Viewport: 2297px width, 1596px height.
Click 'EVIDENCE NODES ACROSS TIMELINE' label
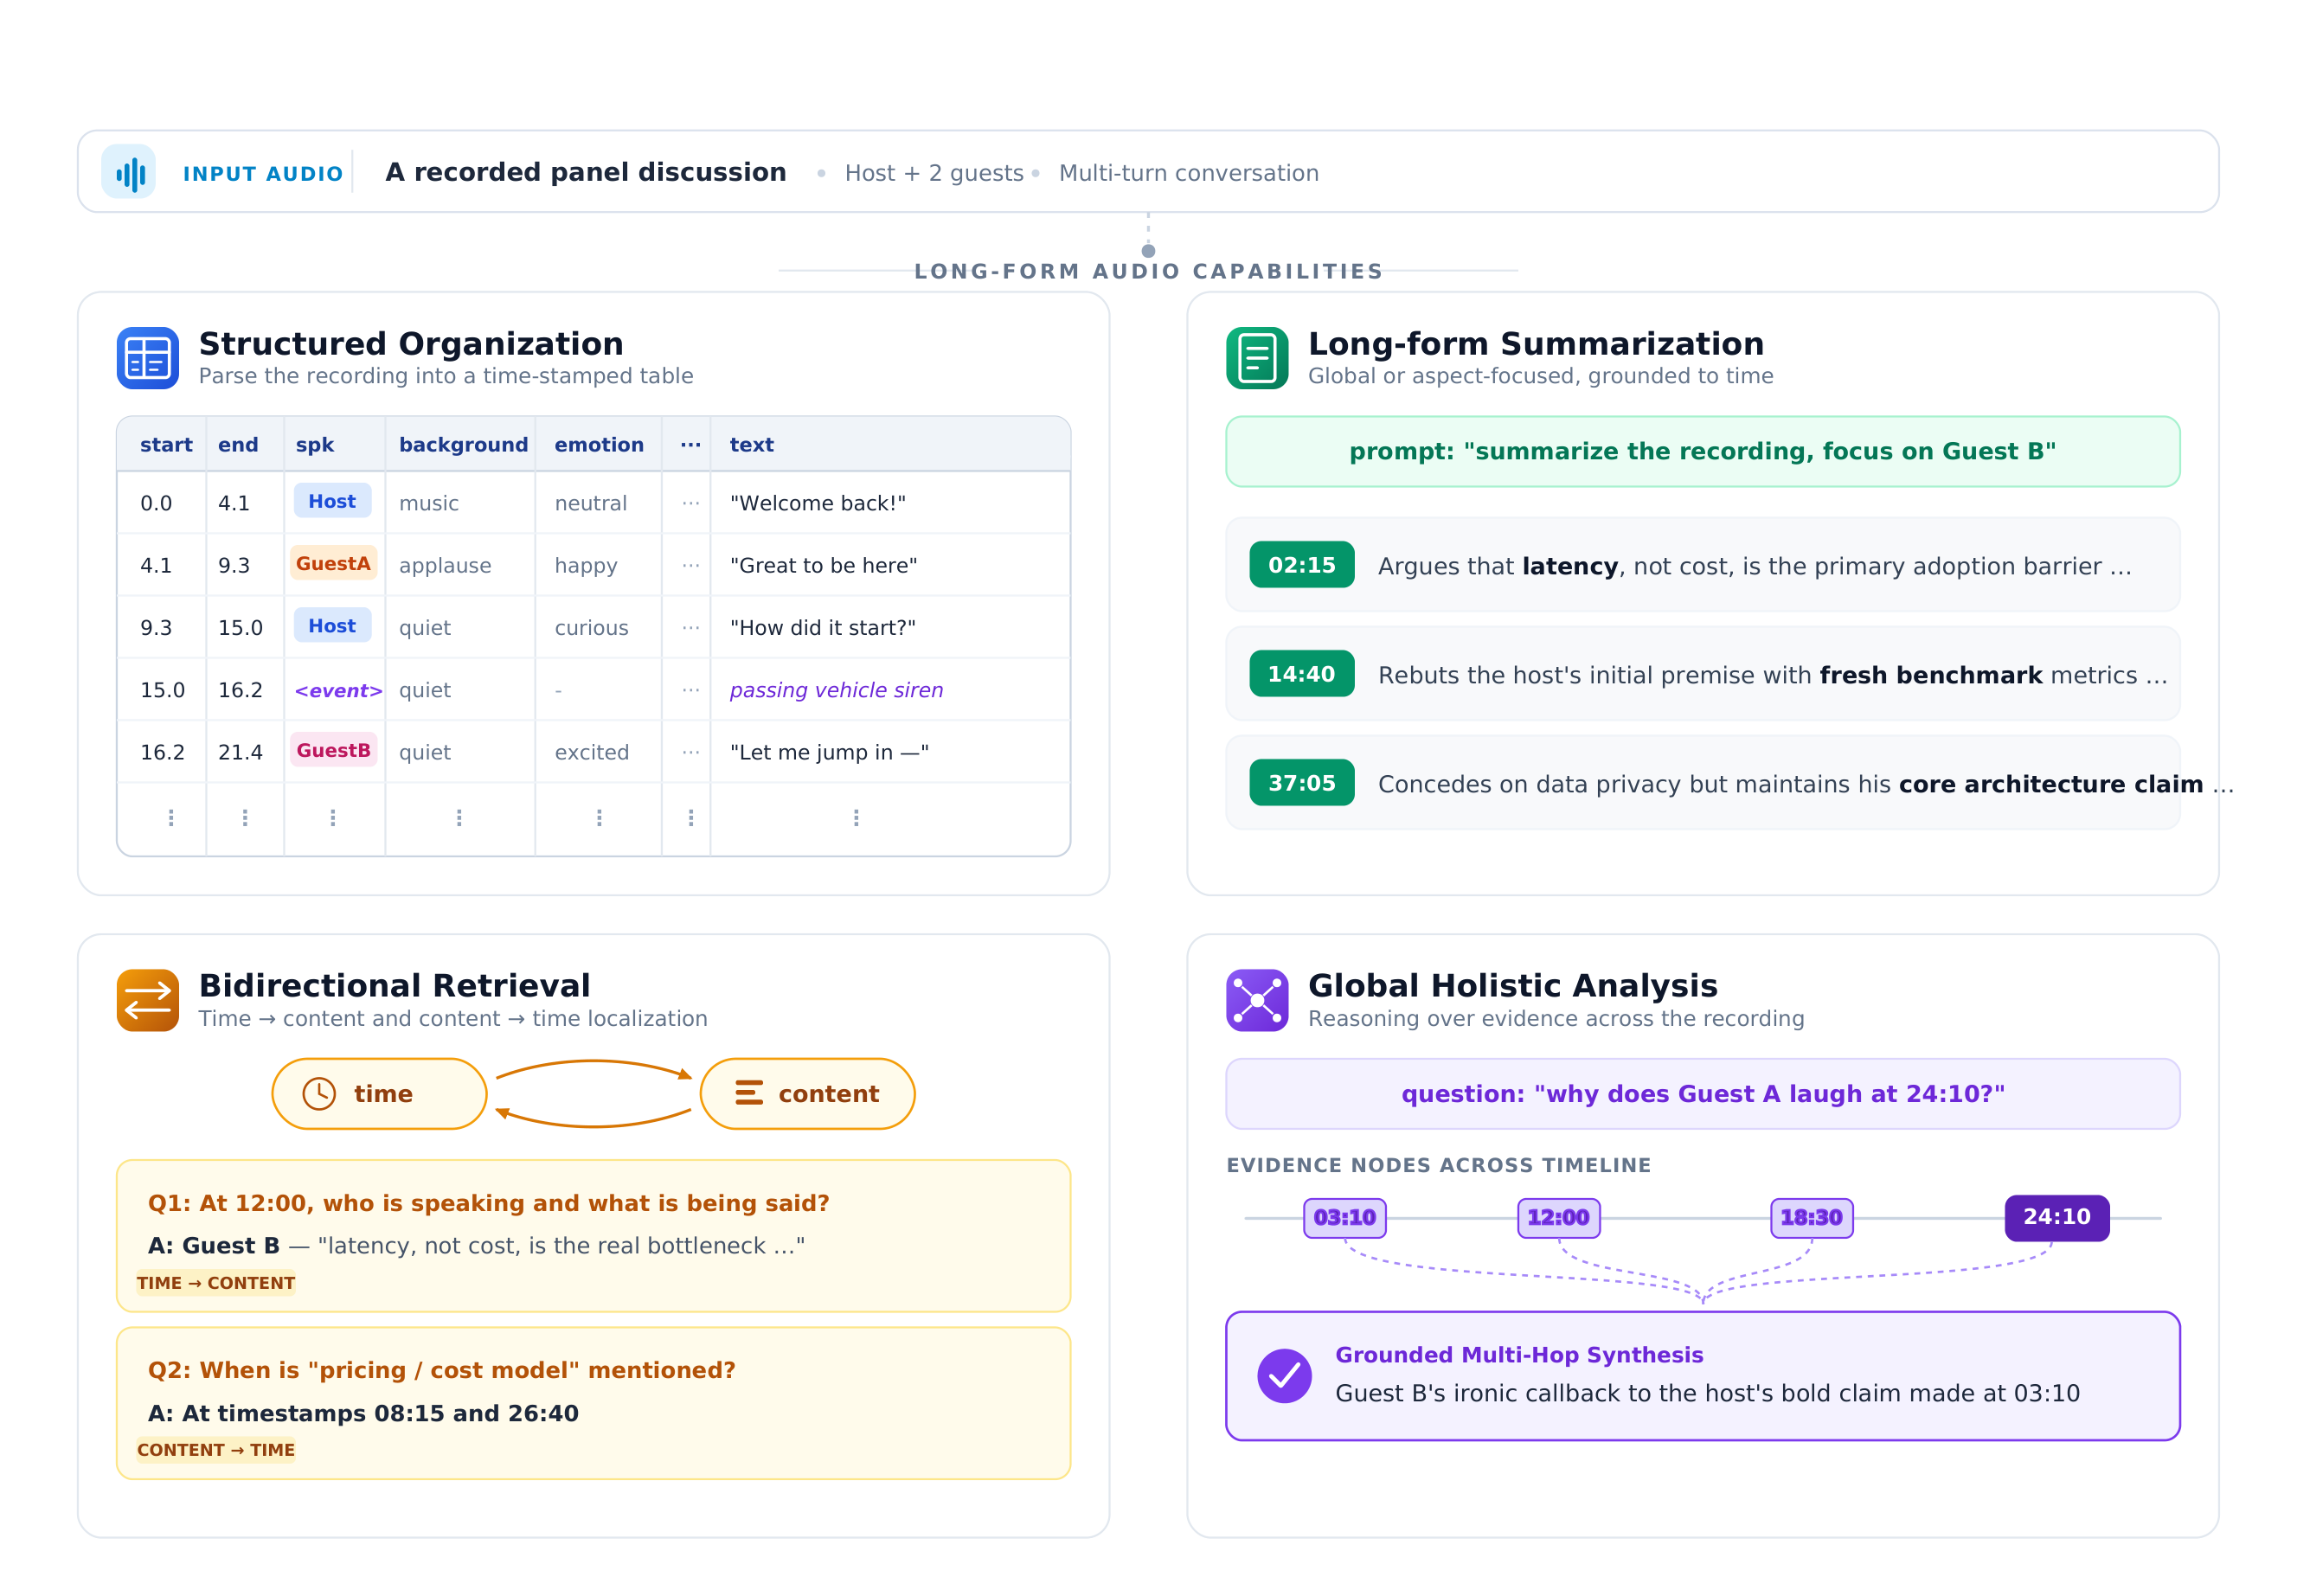1438,1165
